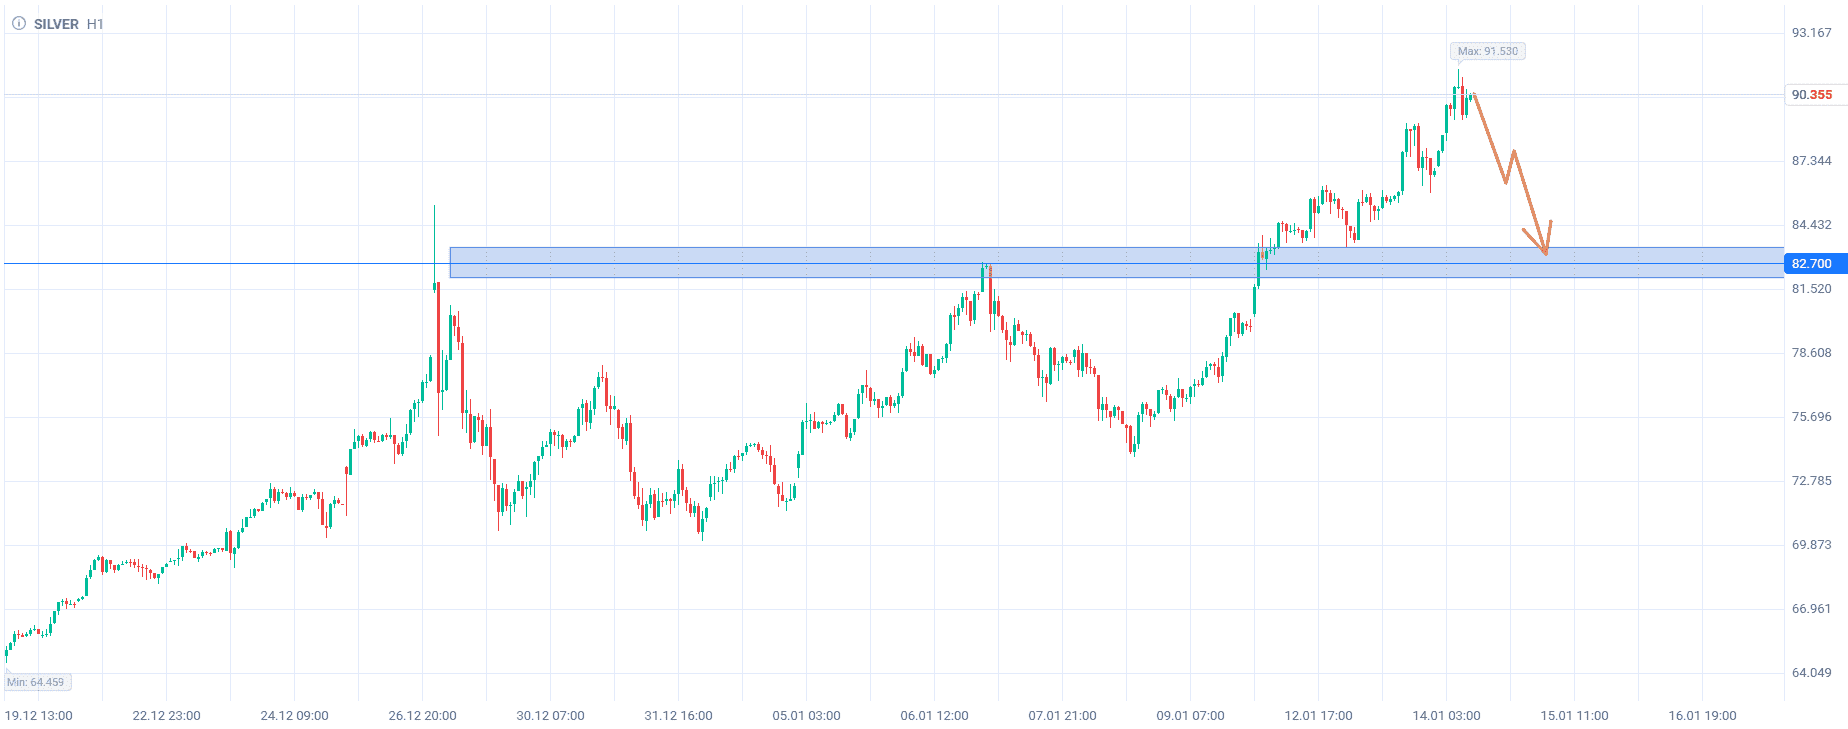Click the Max: 91.530 price tag

(1487, 51)
